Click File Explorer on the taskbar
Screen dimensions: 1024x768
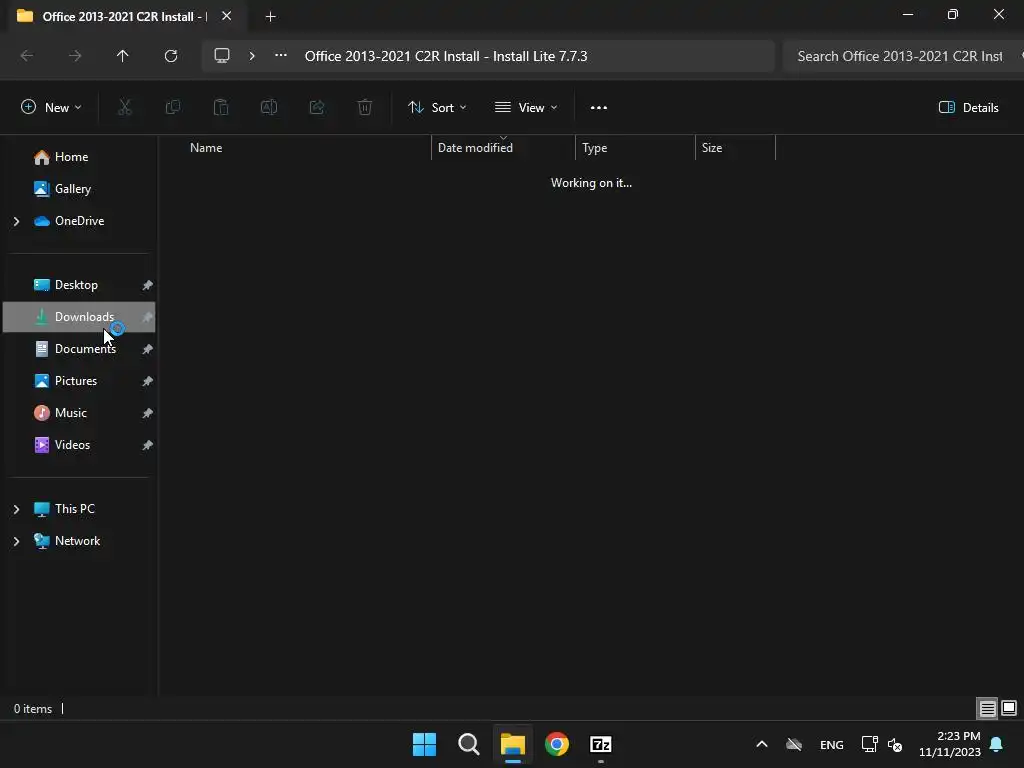[x=513, y=744]
